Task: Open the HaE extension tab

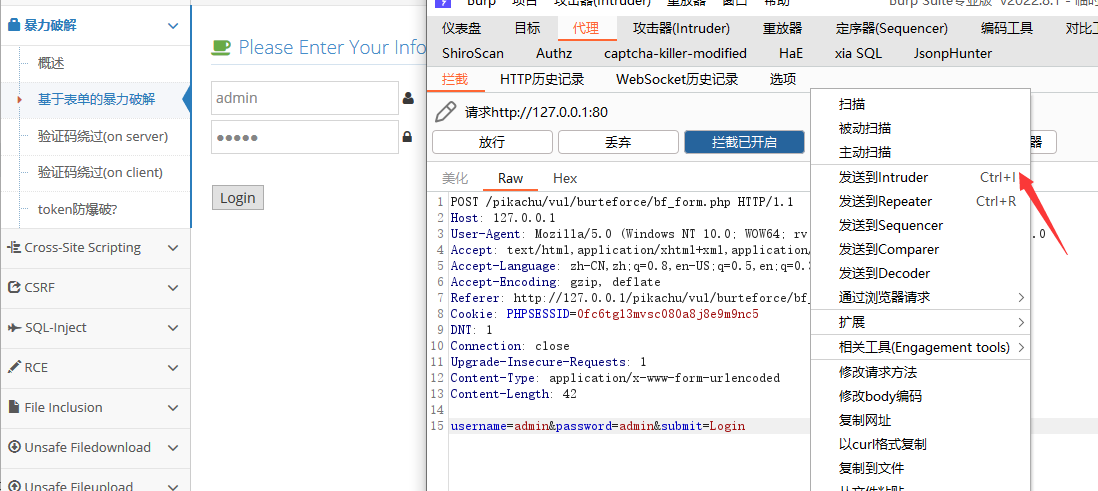Action: click(x=791, y=53)
